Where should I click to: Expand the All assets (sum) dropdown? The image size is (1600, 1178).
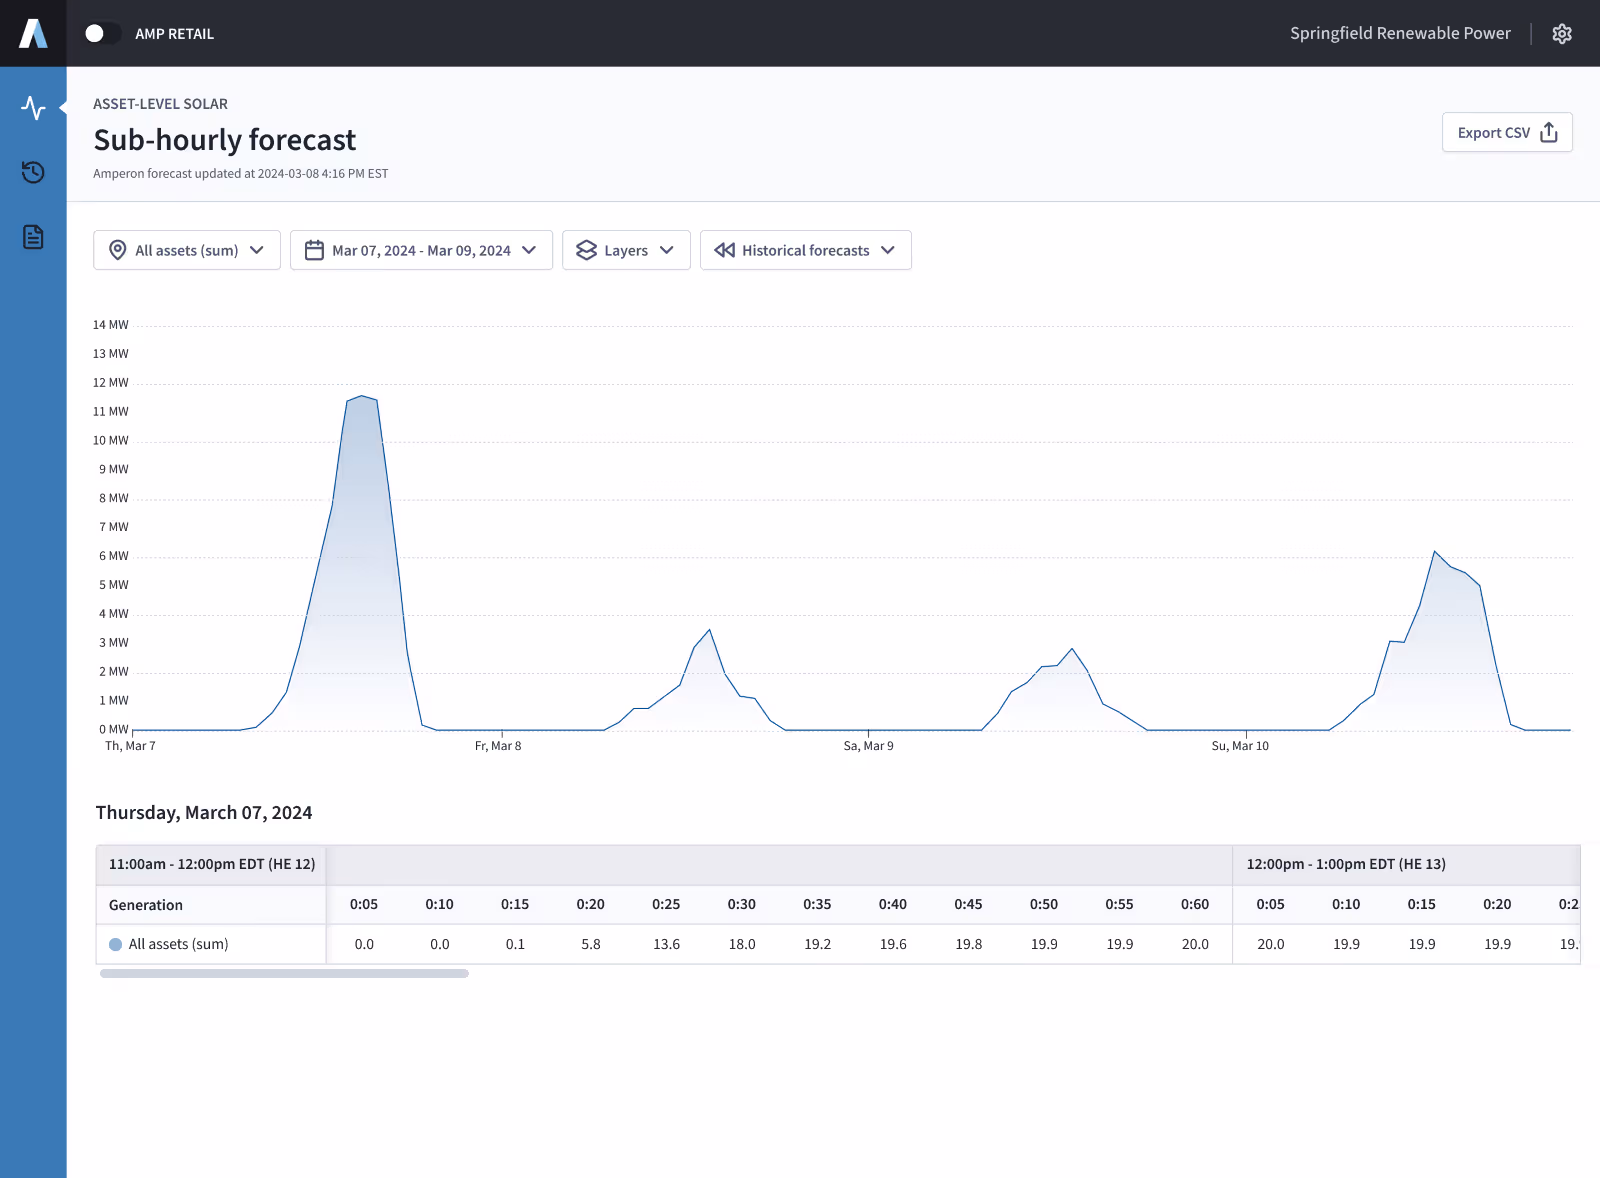coord(186,250)
